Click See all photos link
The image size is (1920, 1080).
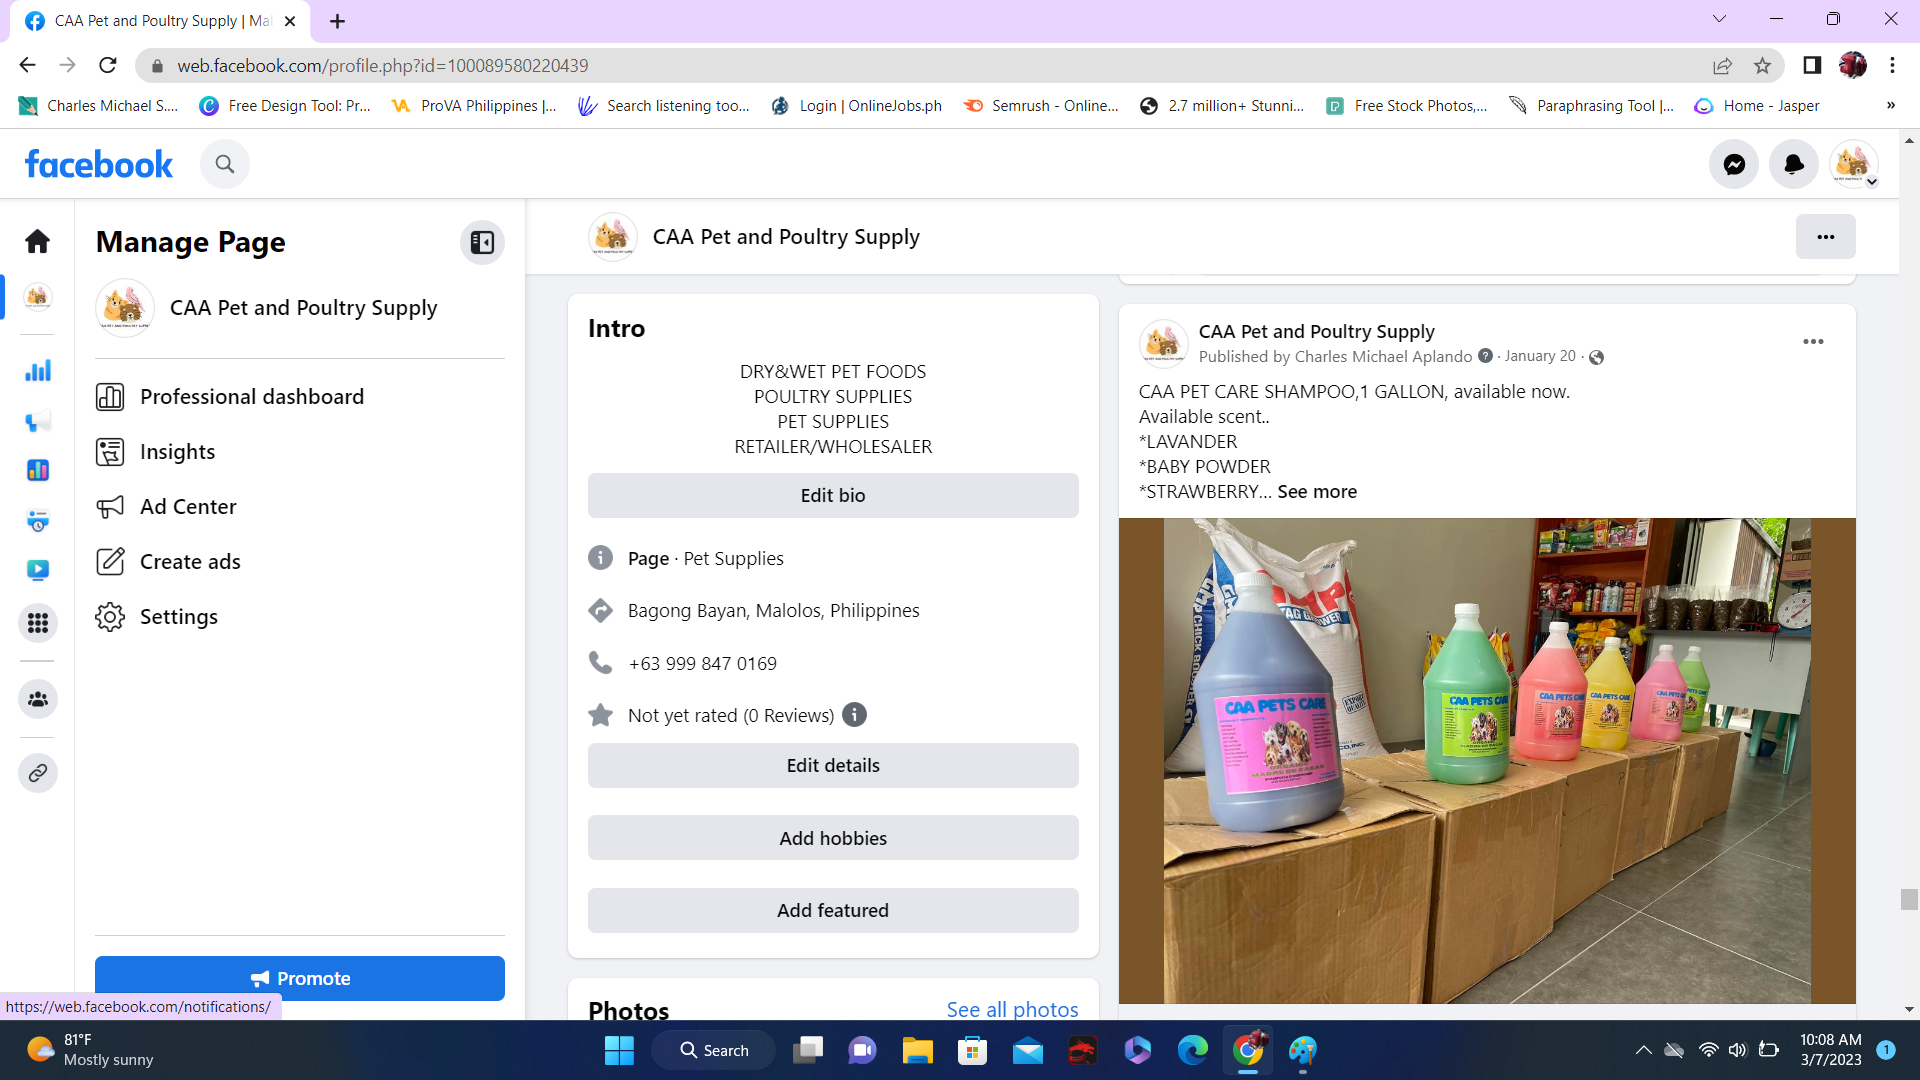[x=1012, y=1008]
